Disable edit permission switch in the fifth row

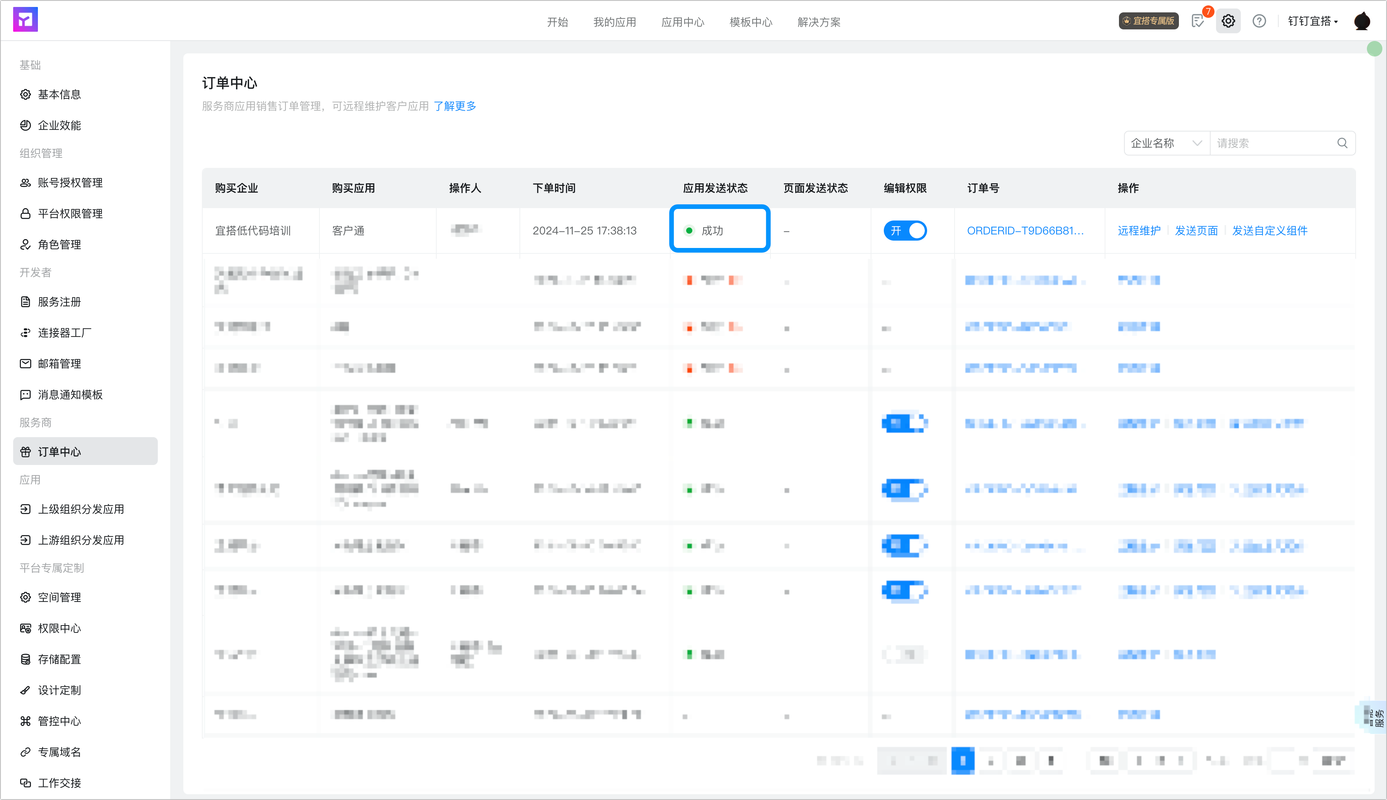tap(903, 422)
